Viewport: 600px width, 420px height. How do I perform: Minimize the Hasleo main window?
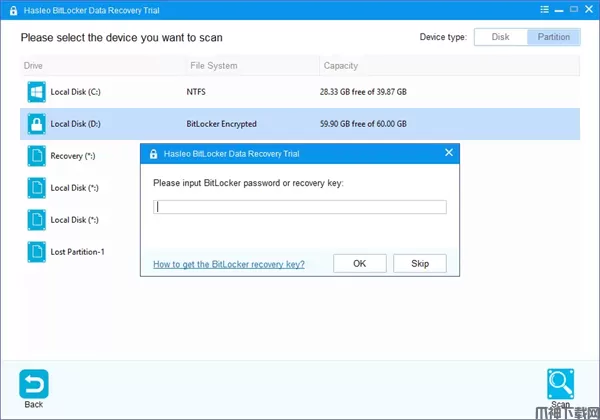(x=559, y=10)
